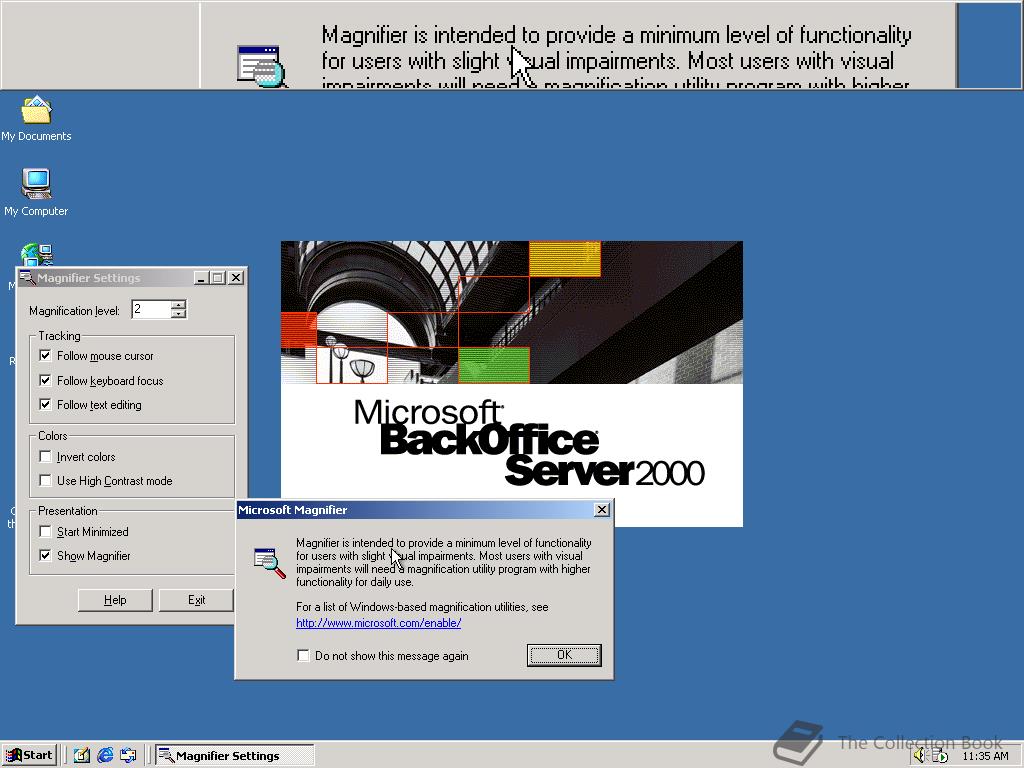Enable Invert colors checkbox
This screenshot has height=768, width=1024.
[45, 456]
